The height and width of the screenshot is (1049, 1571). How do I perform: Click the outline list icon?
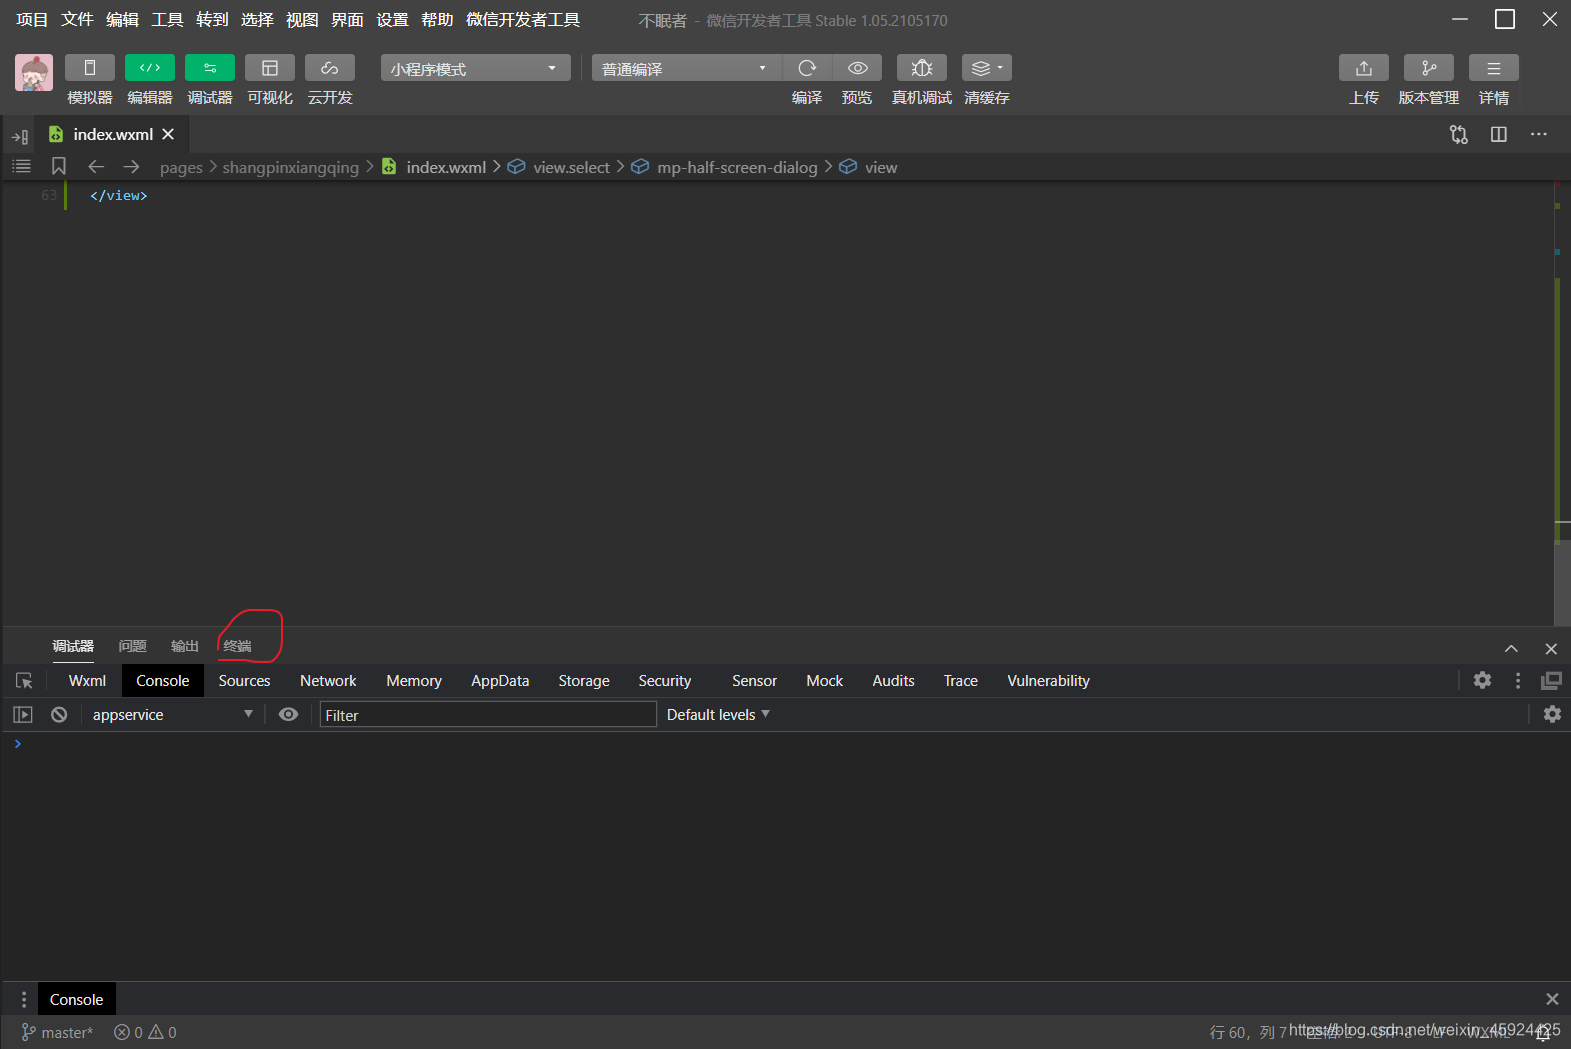pyautogui.click(x=21, y=166)
